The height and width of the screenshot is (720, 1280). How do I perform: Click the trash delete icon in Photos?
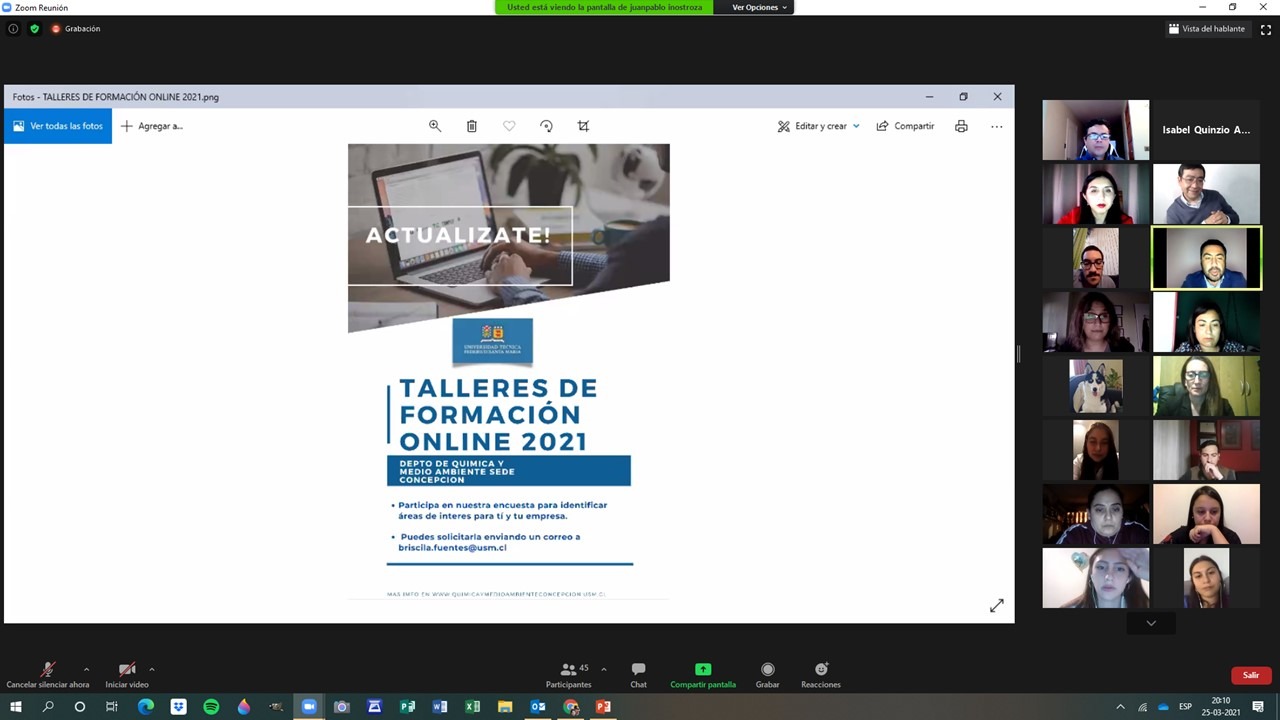point(472,126)
